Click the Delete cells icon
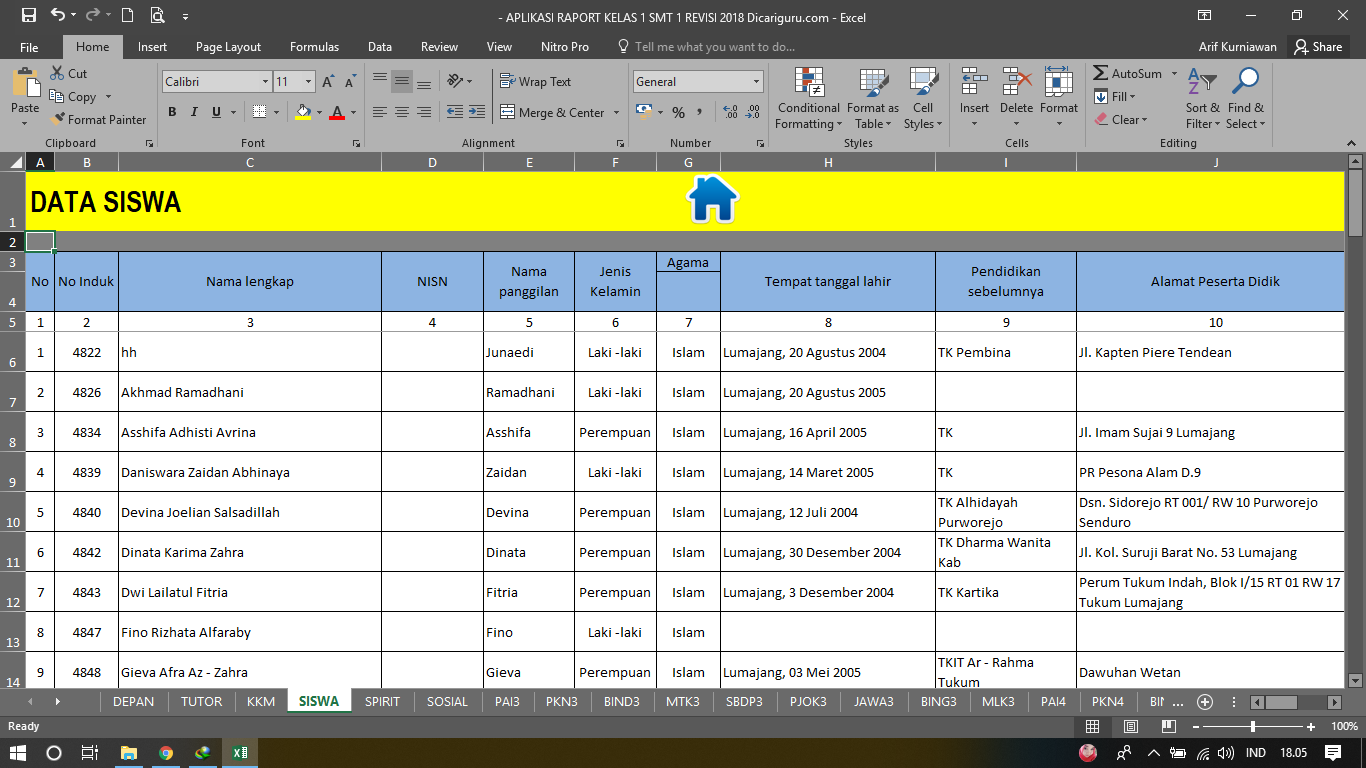Viewport: 1366px width, 768px height. coord(1016,97)
